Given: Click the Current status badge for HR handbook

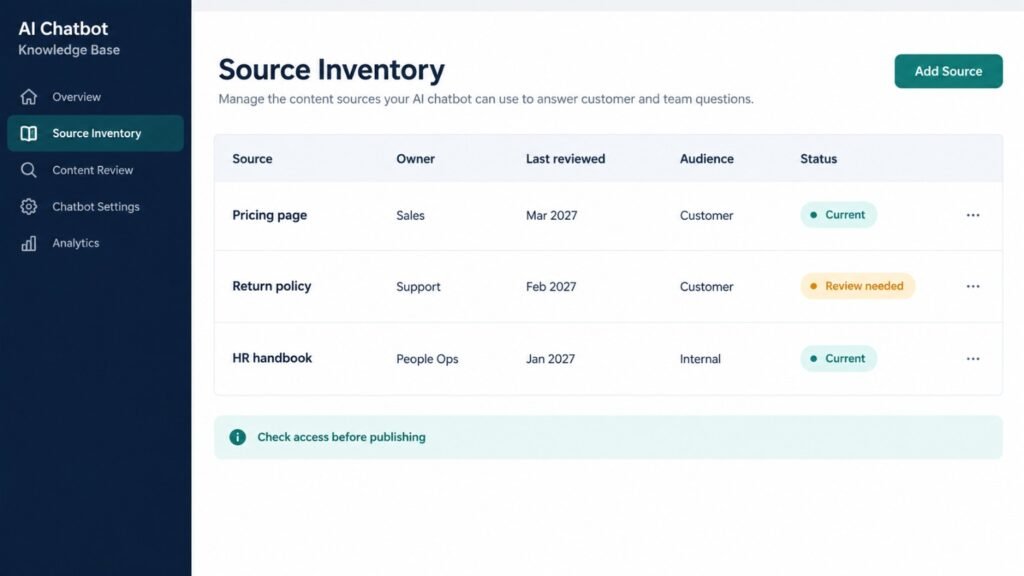Looking at the screenshot, I should click(839, 359).
